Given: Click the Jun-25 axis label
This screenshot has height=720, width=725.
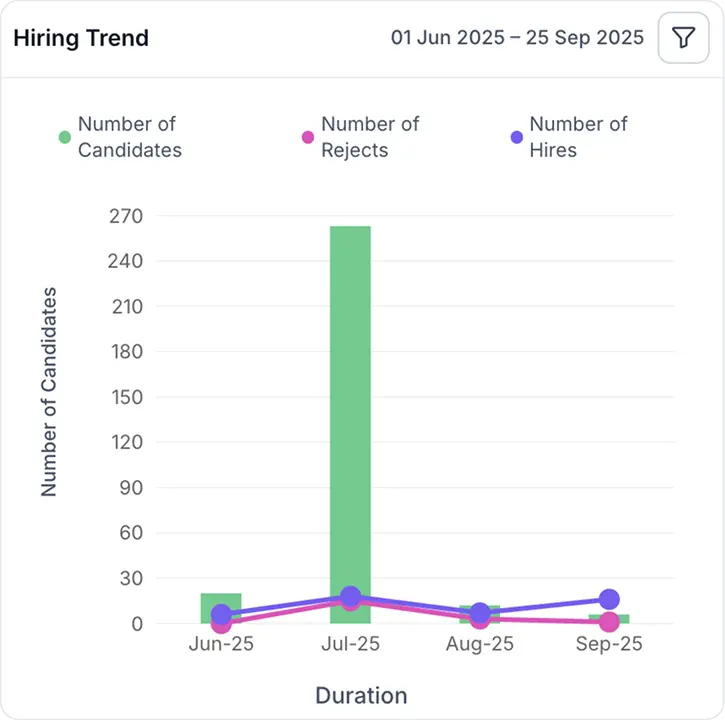Looking at the screenshot, I should pyautogui.click(x=221, y=643).
